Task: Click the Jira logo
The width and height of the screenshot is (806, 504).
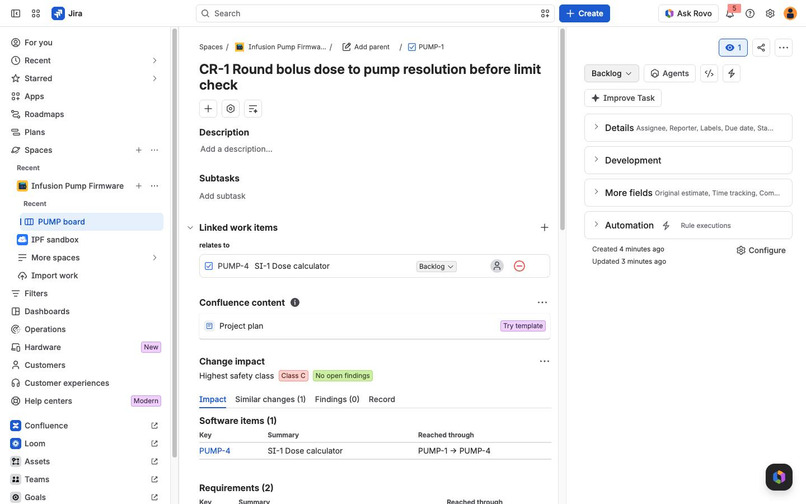Action: (x=67, y=13)
